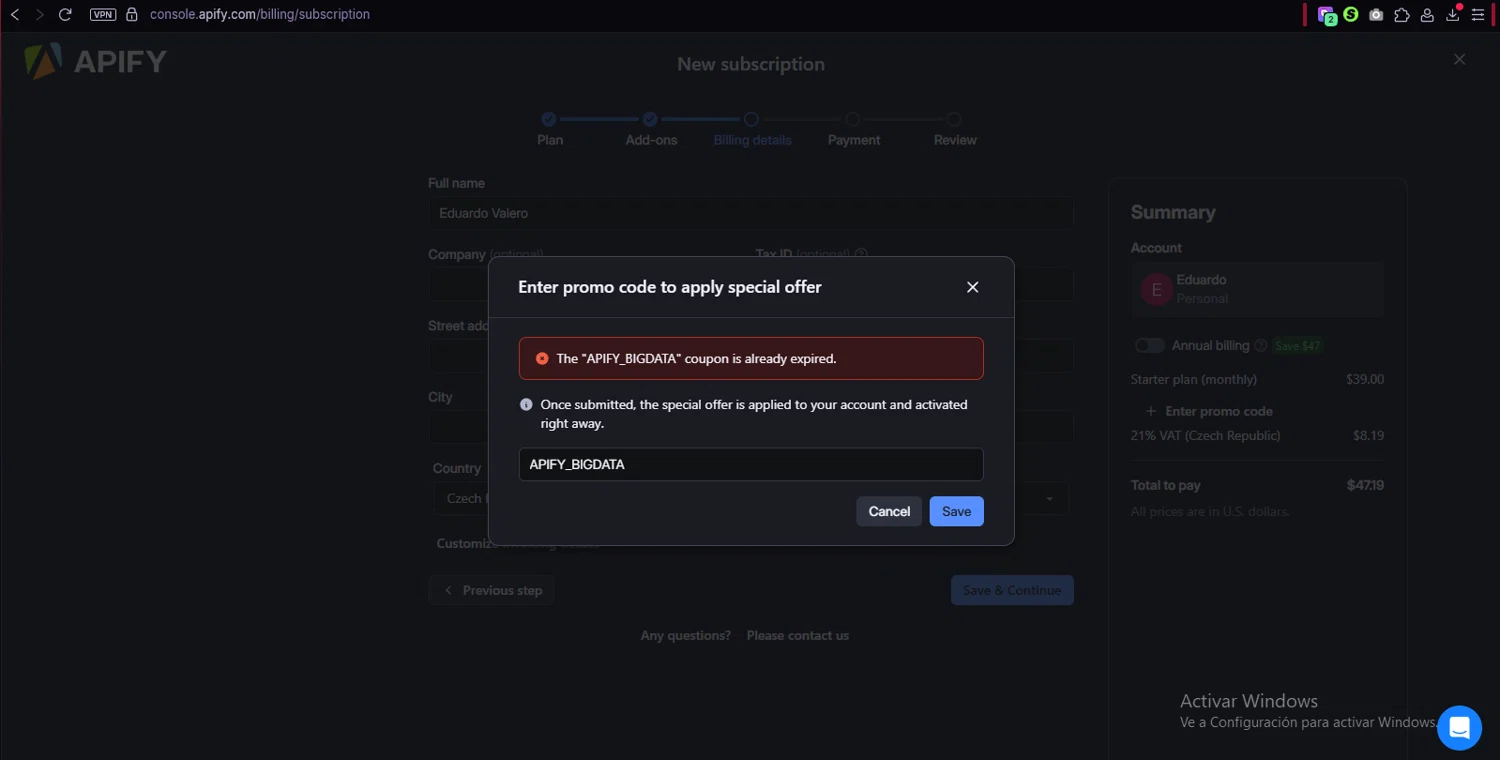Click the browser forward arrow
Image resolution: width=1500 pixels, height=760 pixels.
tap(40, 14)
